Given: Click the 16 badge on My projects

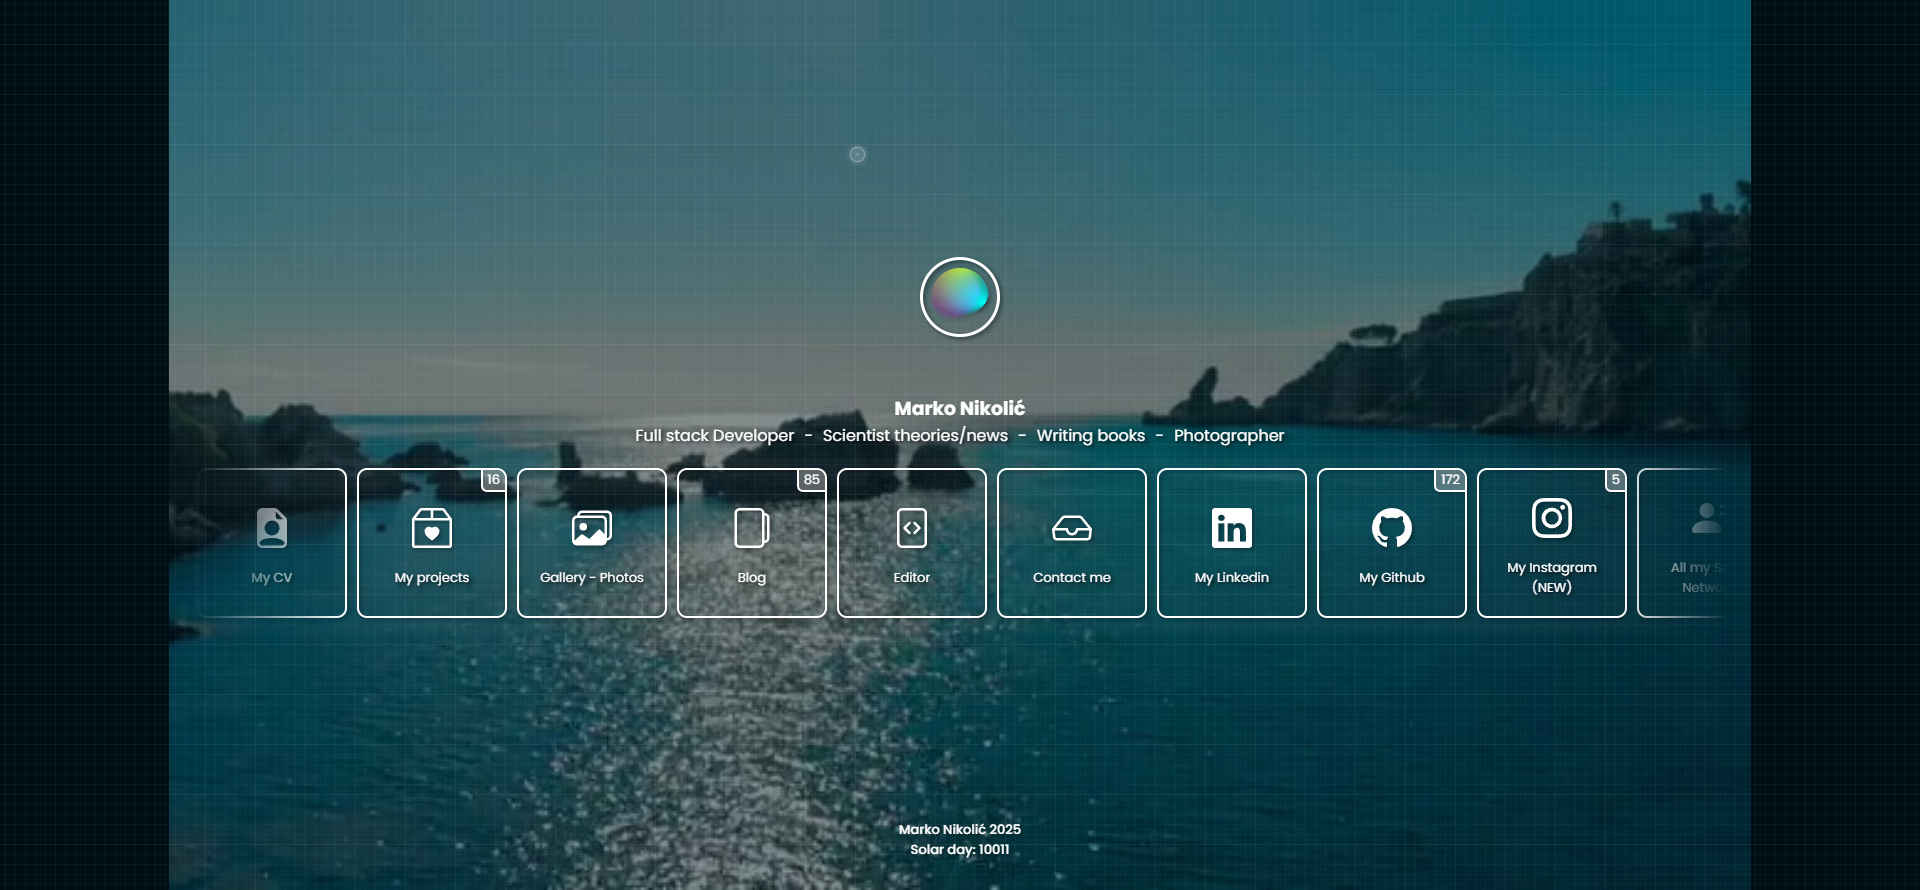Looking at the screenshot, I should tap(493, 480).
